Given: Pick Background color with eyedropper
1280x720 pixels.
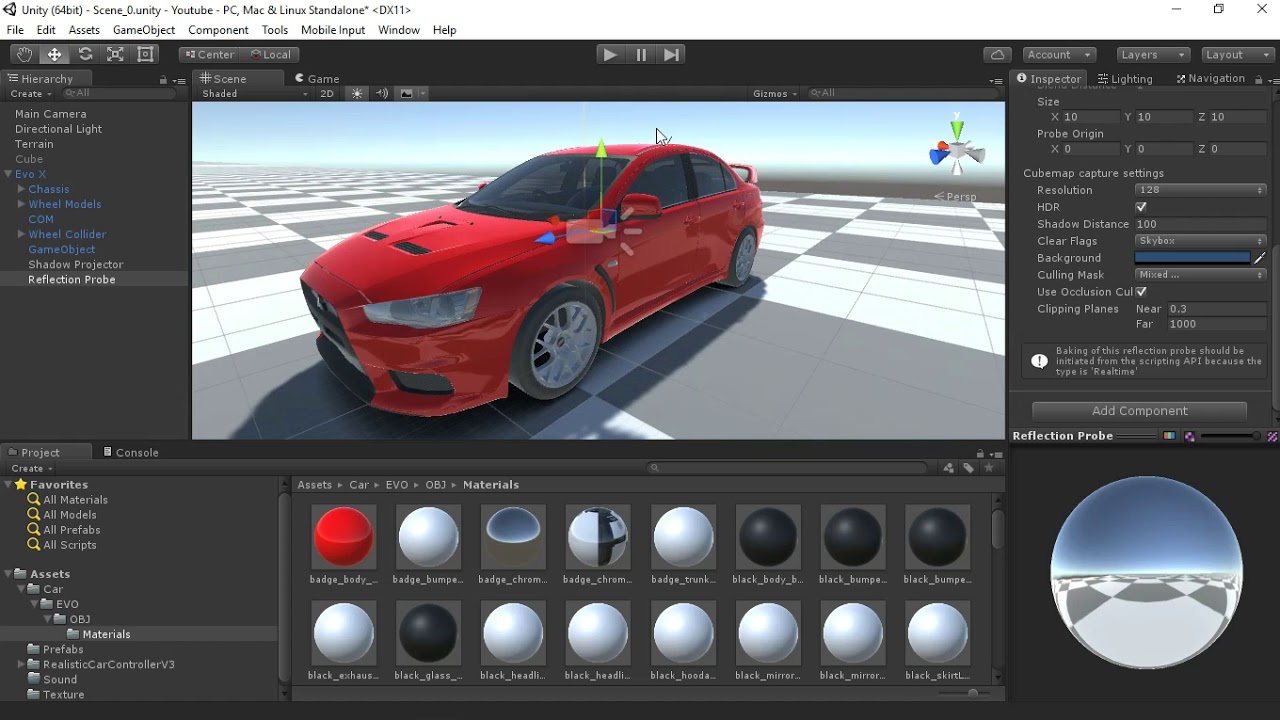Looking at the screenshot, I should click(x=1260, y=258).
